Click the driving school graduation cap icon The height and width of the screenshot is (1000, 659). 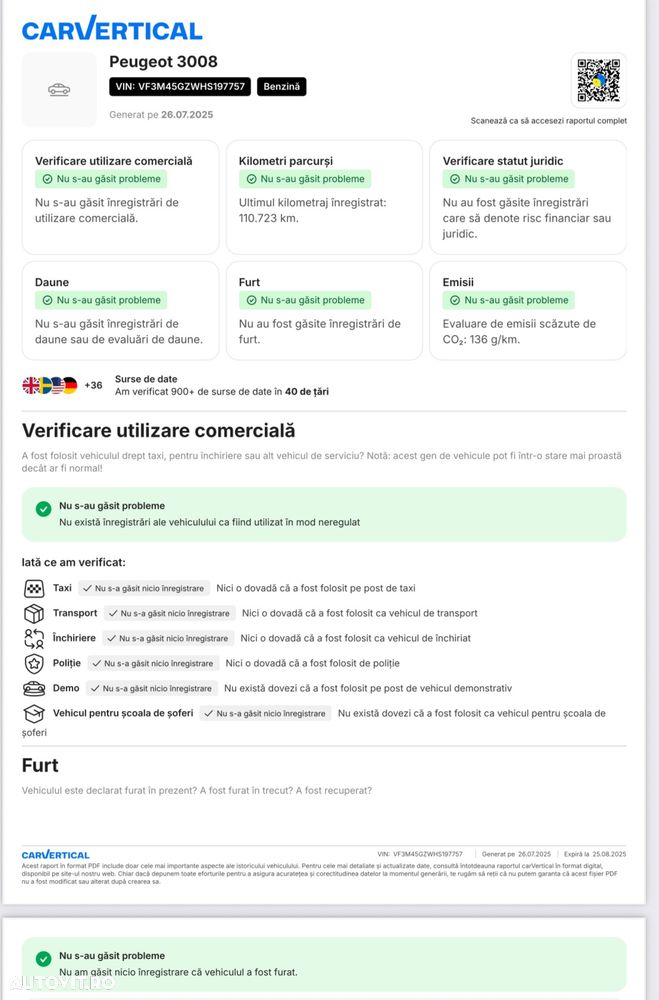click(34, 713)
